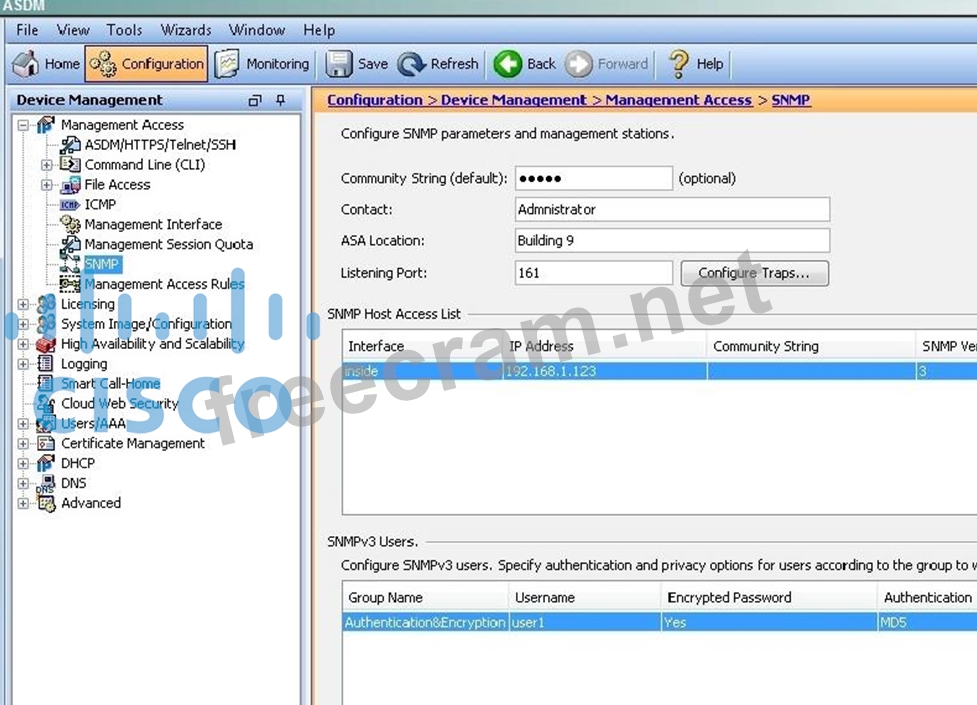Expand the Command Line (CLI) node
977x705 pixels.
(47, 165)
